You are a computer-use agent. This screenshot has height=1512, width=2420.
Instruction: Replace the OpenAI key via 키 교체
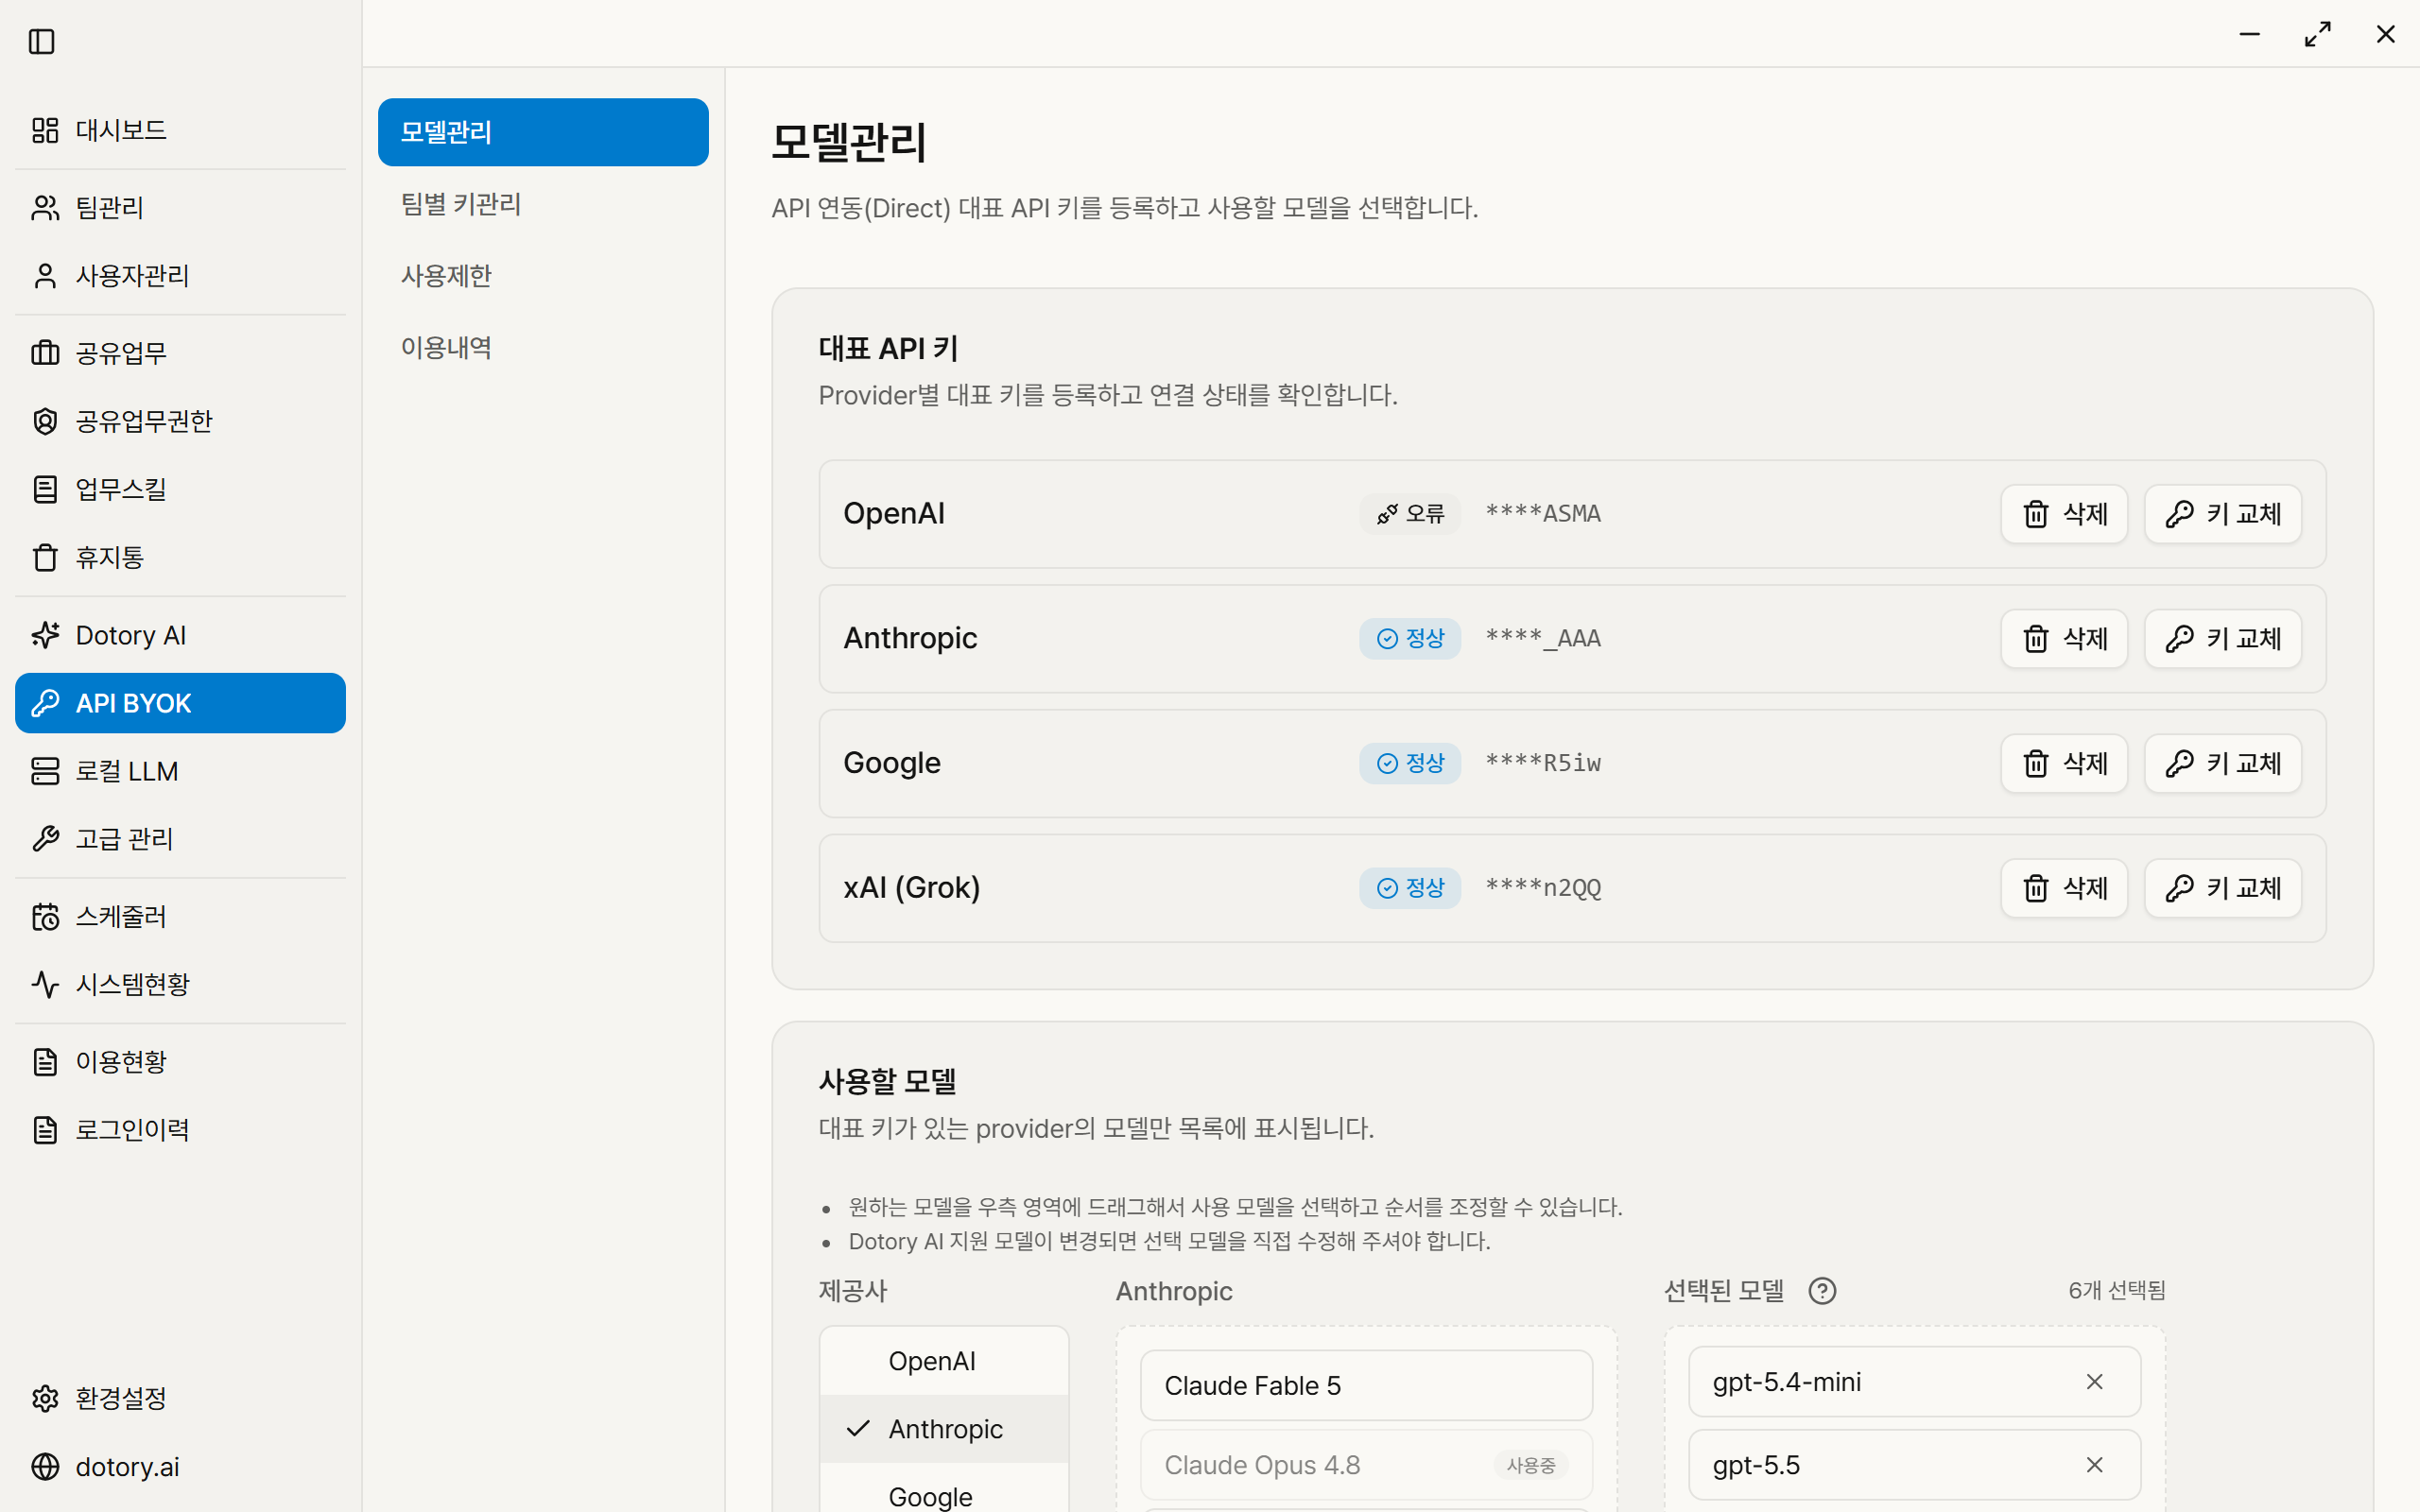(x=2223, y=514)
